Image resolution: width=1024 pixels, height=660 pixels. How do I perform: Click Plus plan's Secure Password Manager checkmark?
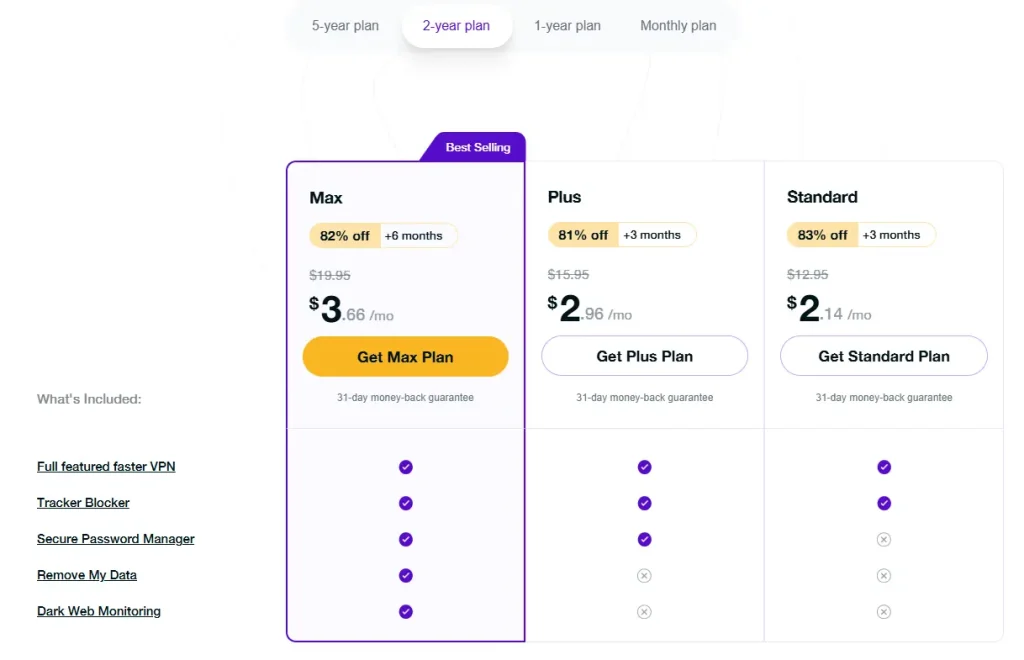pos(644,539)
